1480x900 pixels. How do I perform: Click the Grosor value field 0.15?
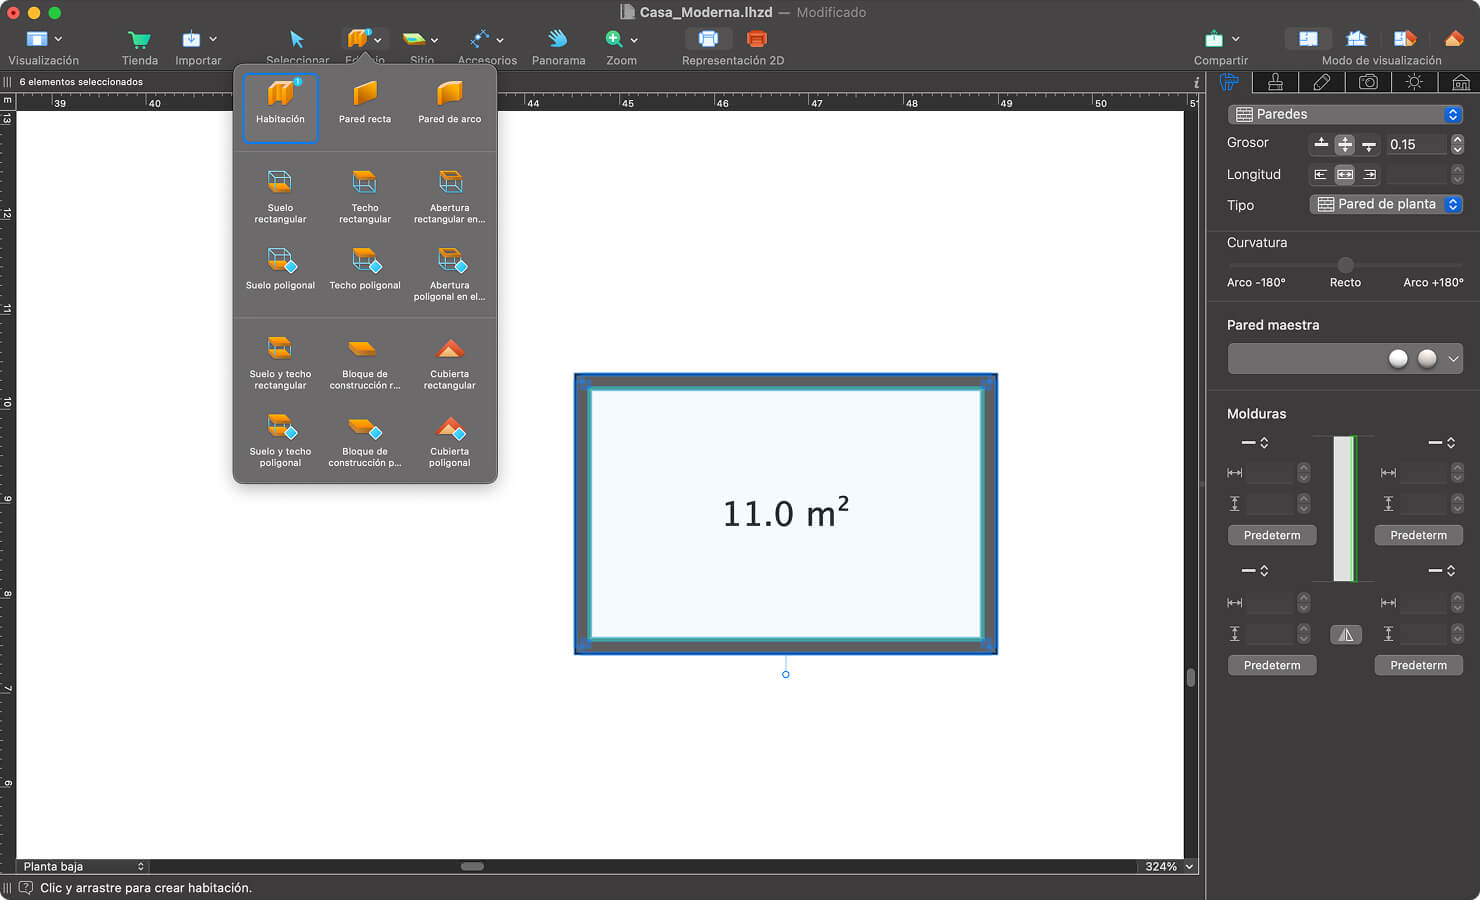click(x=1415, y=144)
